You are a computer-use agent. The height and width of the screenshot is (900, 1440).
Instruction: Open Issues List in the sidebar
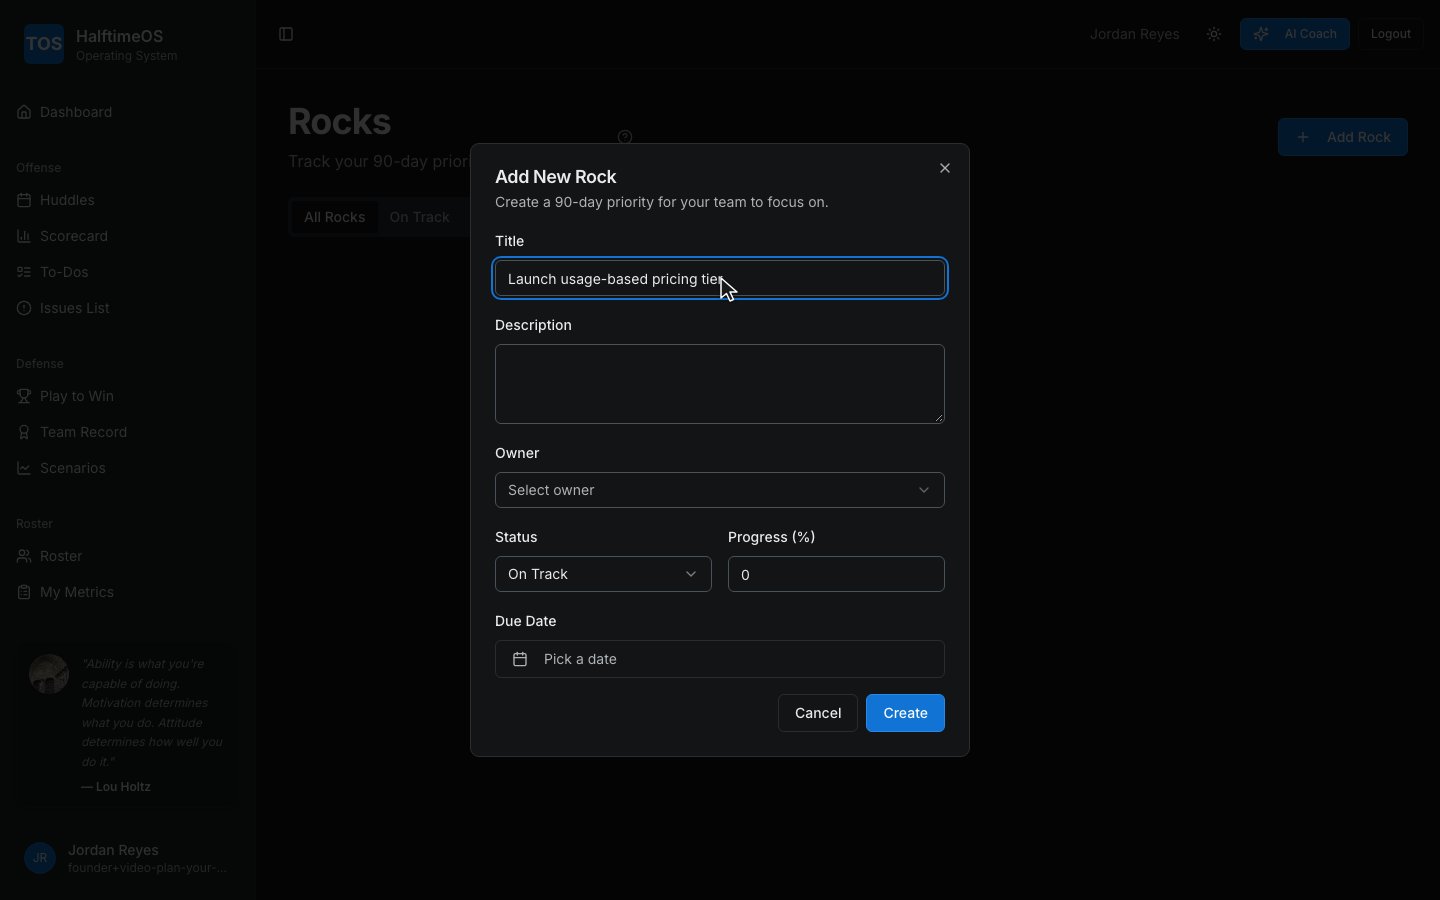point(128,308)
